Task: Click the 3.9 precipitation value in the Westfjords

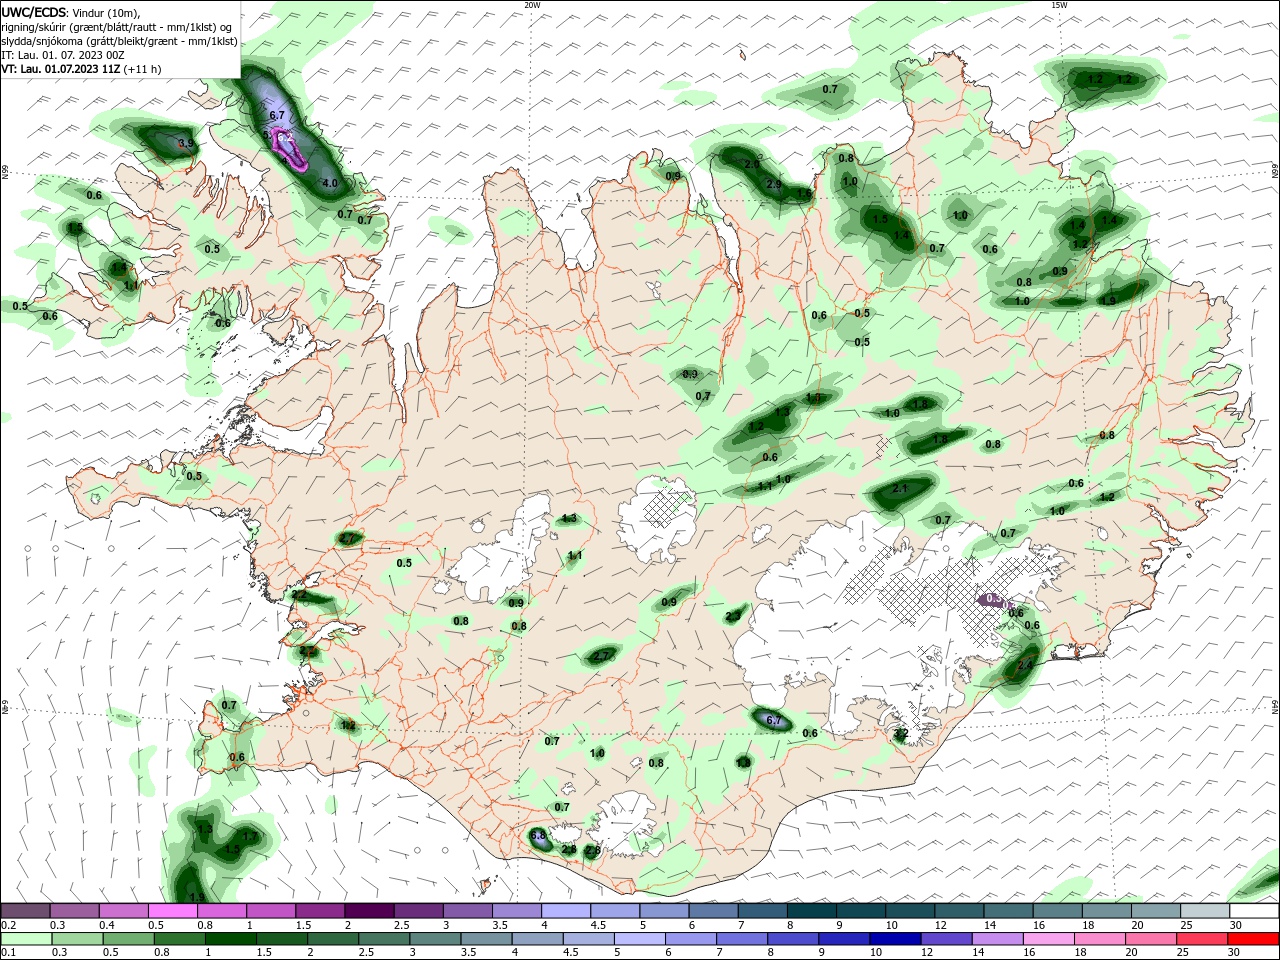Action: pyautogui.click(x=185, y=144)
